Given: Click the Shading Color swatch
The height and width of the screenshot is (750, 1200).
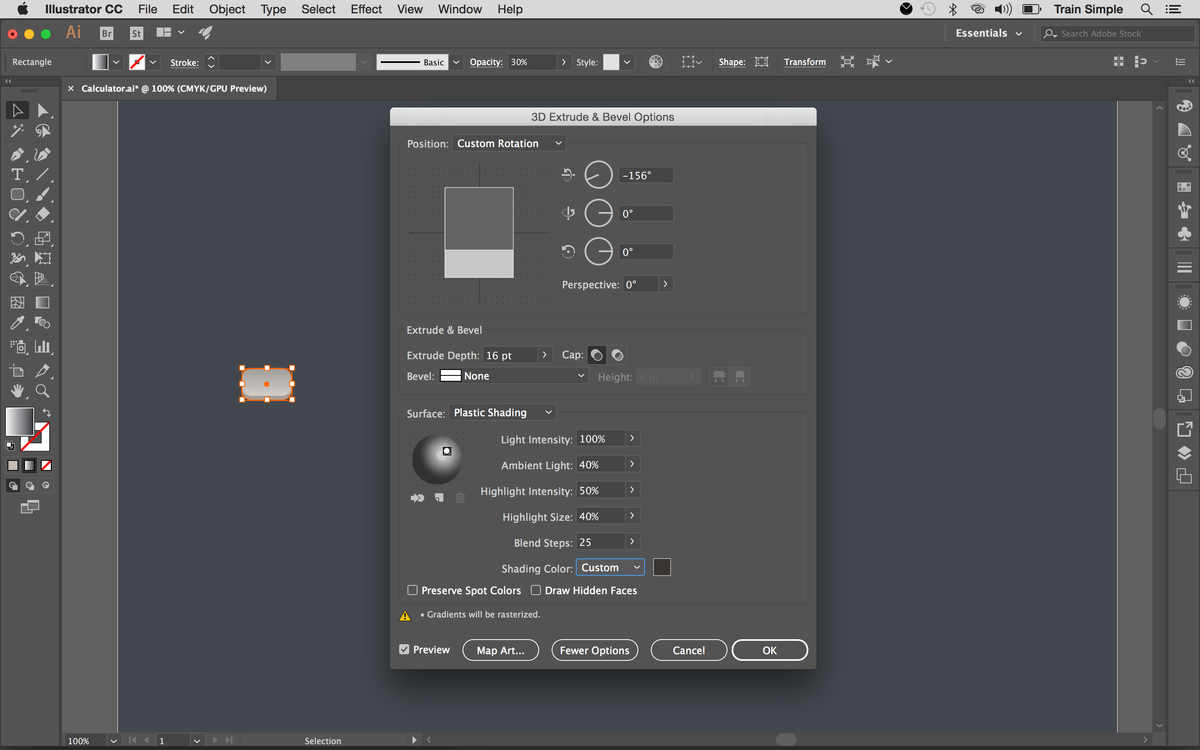Looking at the screenshot, I should click(x=661, y=567).
